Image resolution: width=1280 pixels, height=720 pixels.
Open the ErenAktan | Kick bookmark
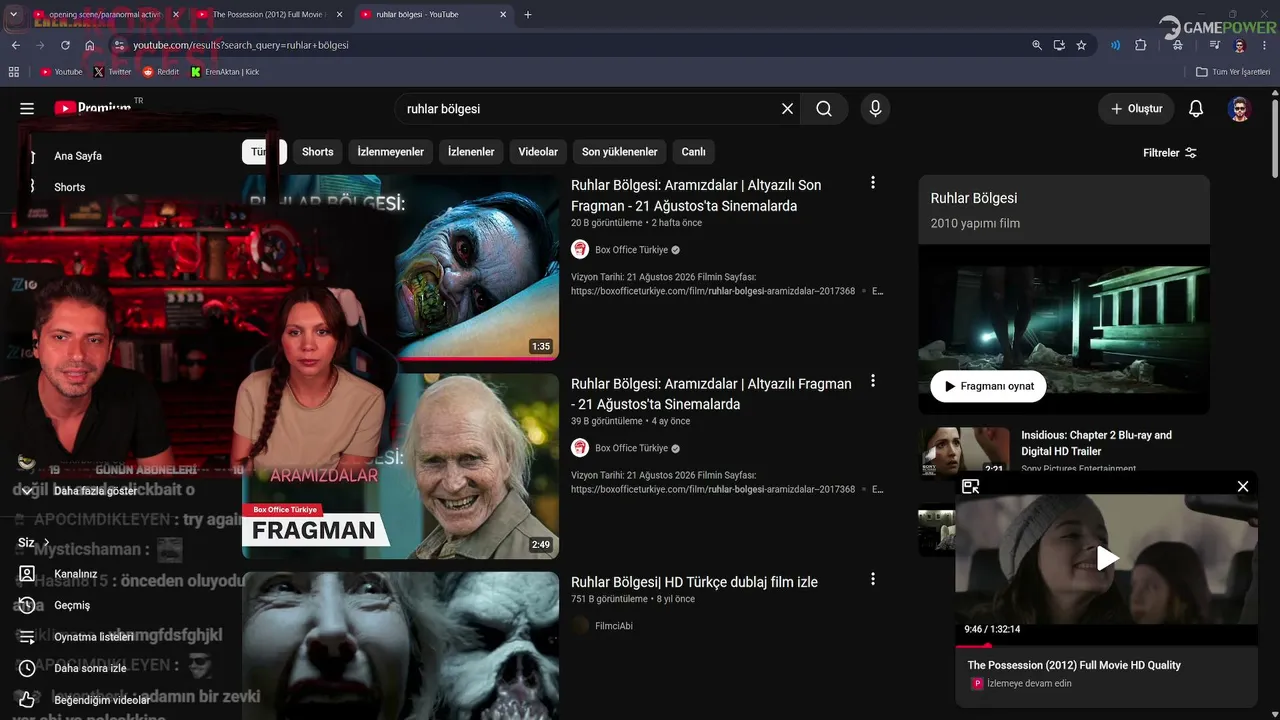pyautogui.click(x=225, y=72)
